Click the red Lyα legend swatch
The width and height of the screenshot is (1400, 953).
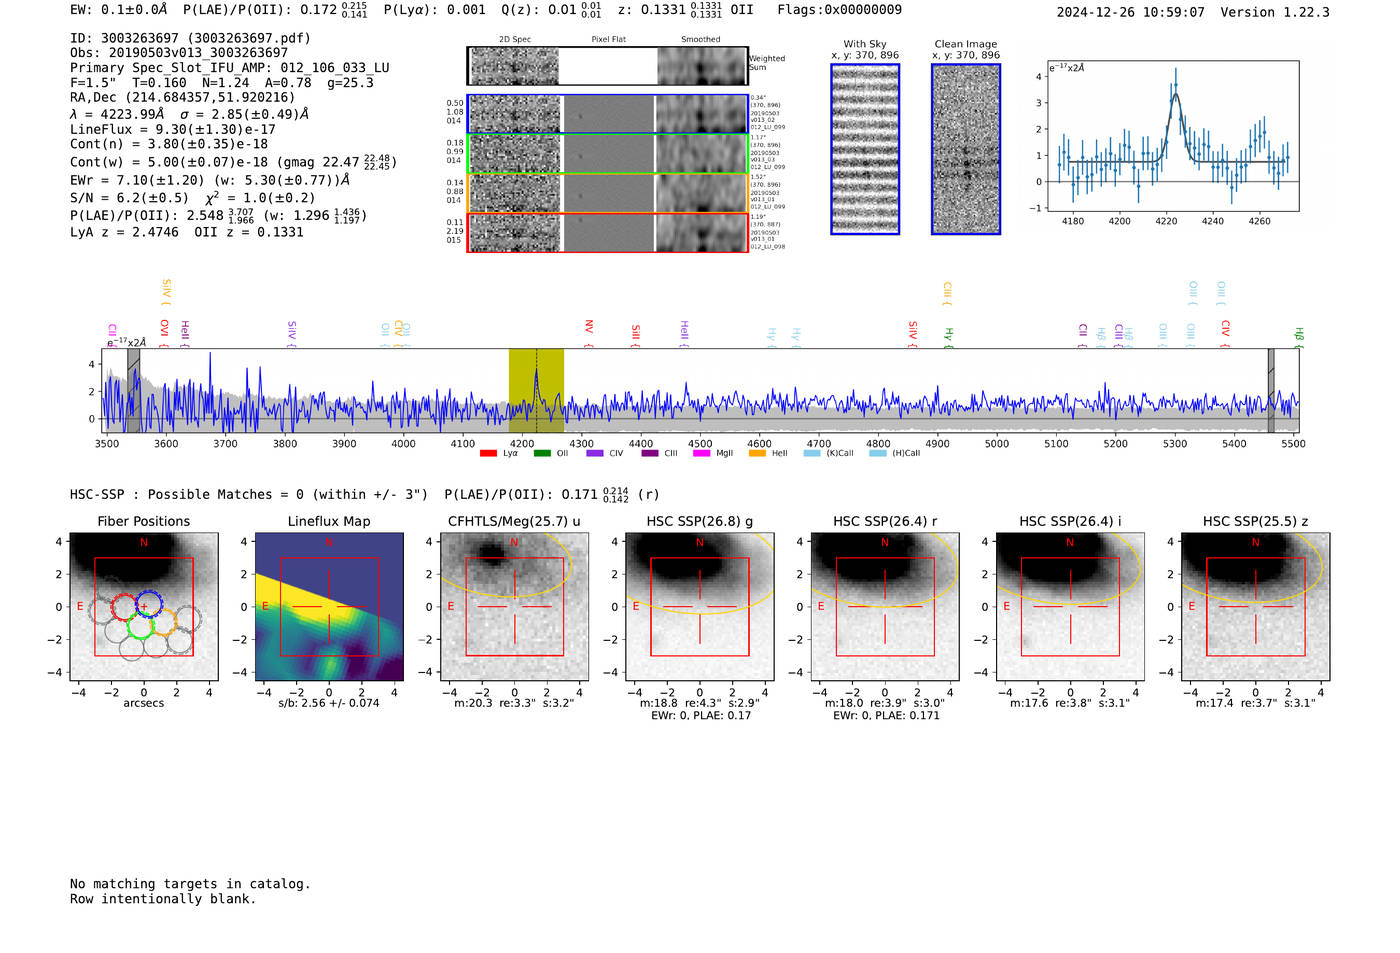coord(488,453)
